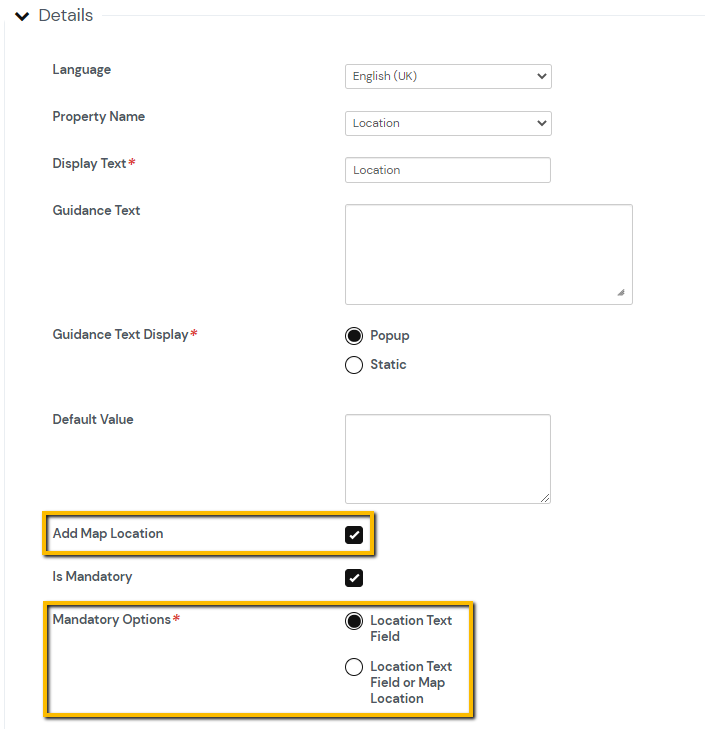
Task: Click the Guidance Text resize handle
Action: [x=621, y=293]
